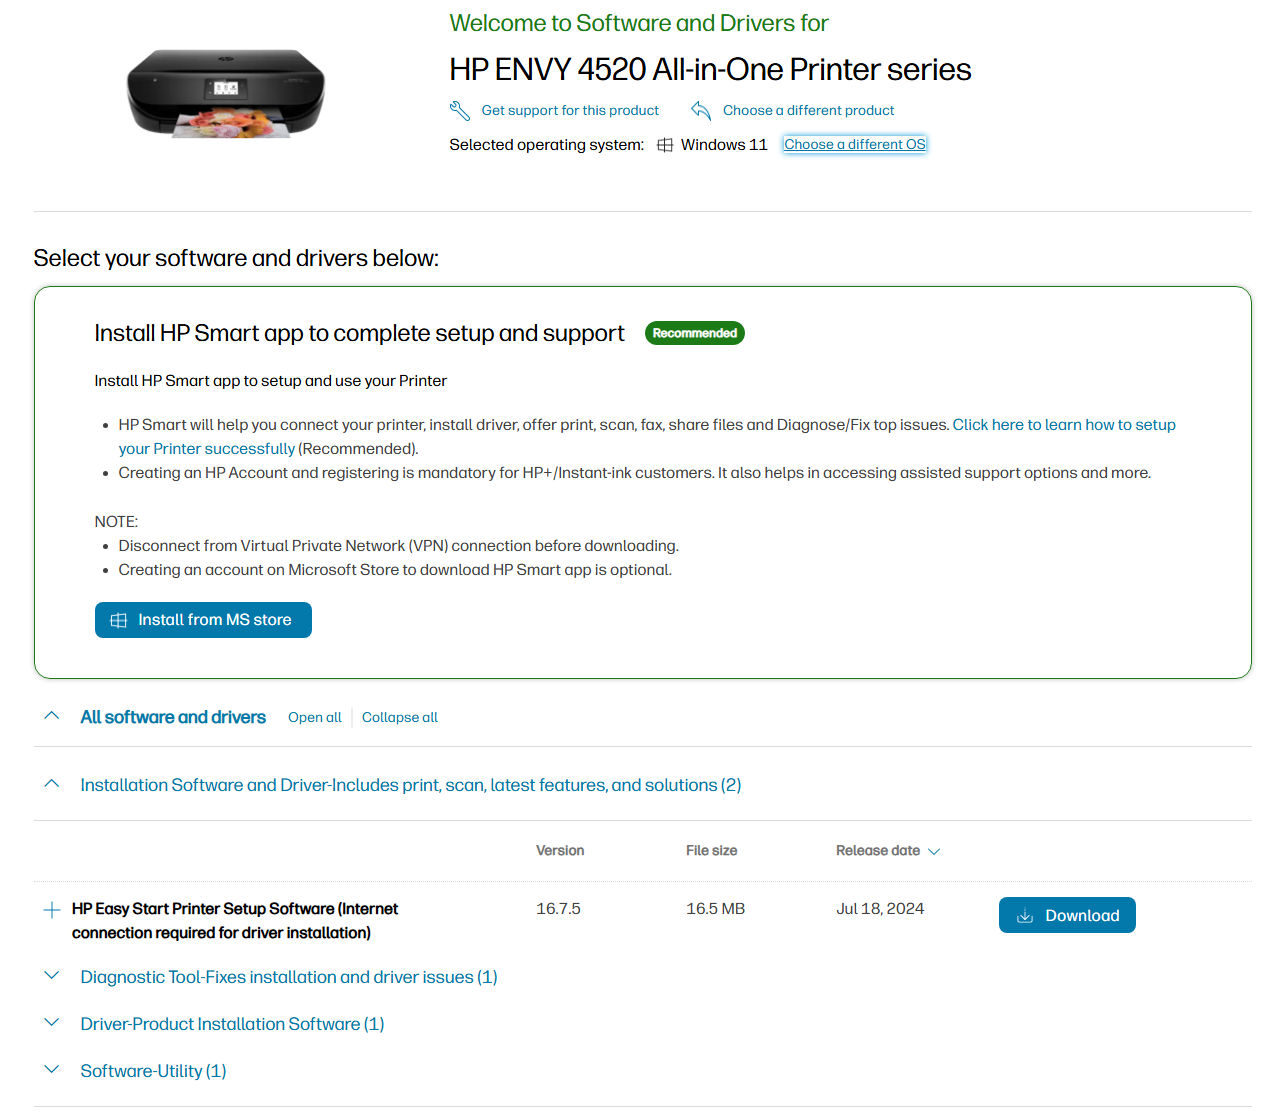The image size is (1274, 1114).
Task: Open the learn how to setup printer link
Action: click(x=1063, y=425)
